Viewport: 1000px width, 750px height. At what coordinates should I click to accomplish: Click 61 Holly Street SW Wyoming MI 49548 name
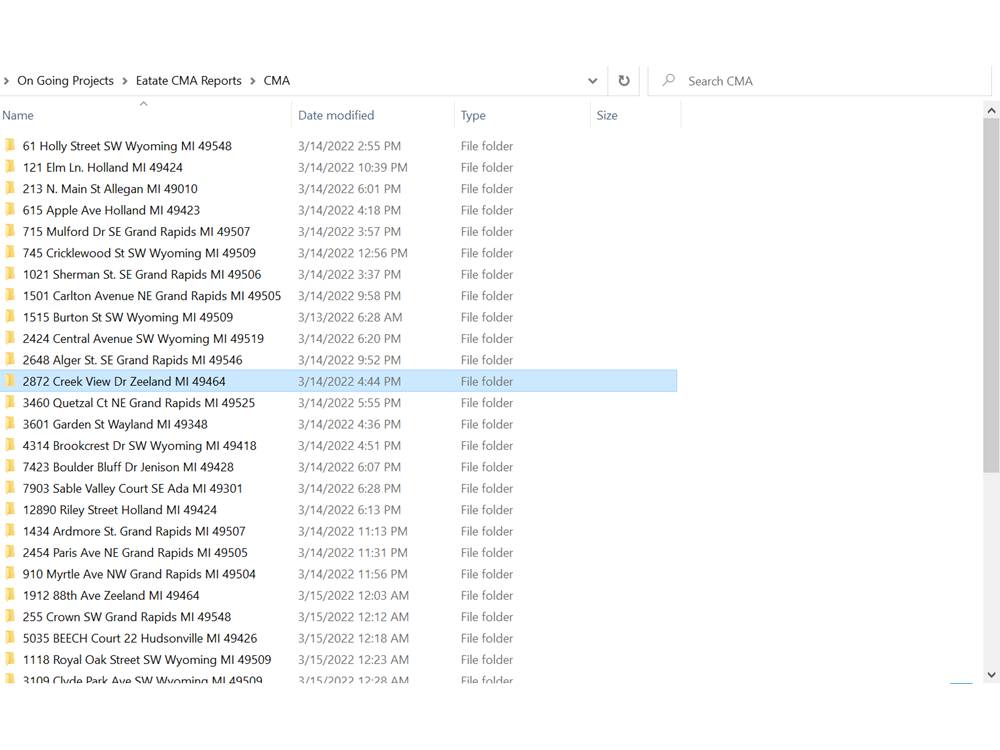tap(127, 146)
